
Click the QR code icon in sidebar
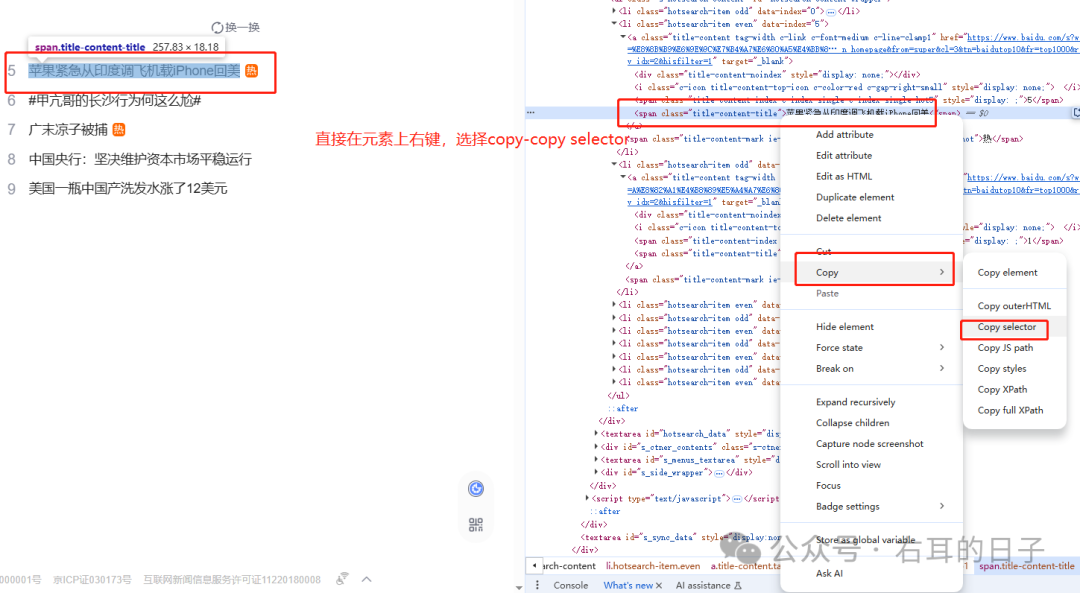click(476, 525)
